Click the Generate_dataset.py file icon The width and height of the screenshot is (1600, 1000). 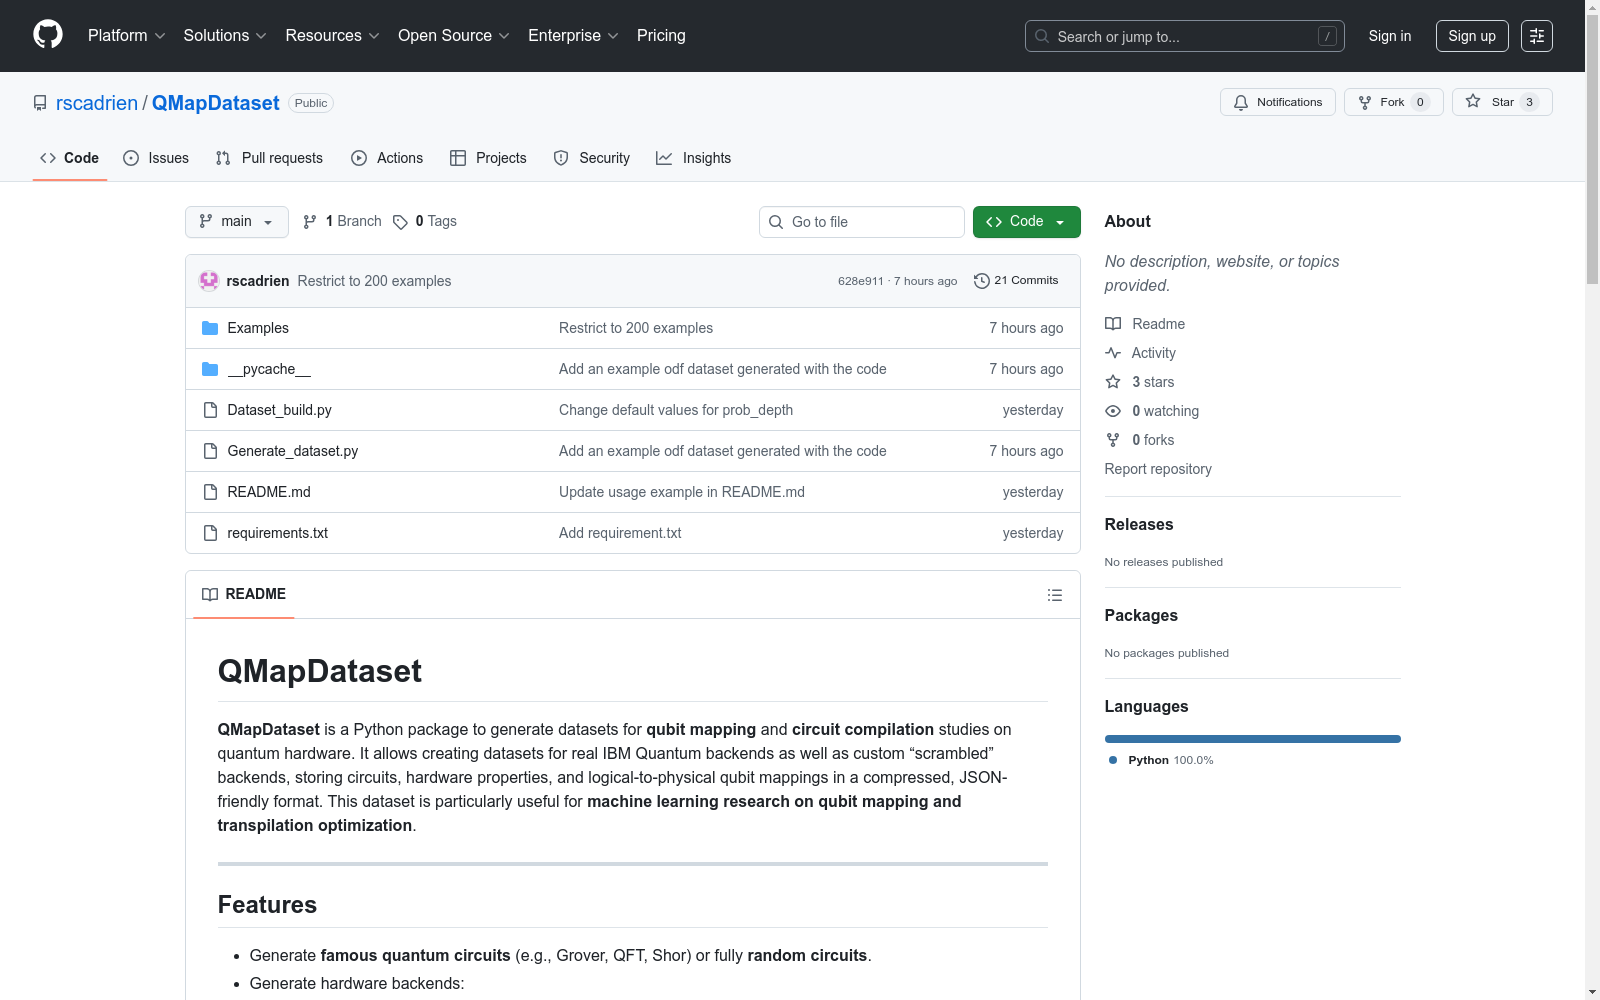click(210, 451)
